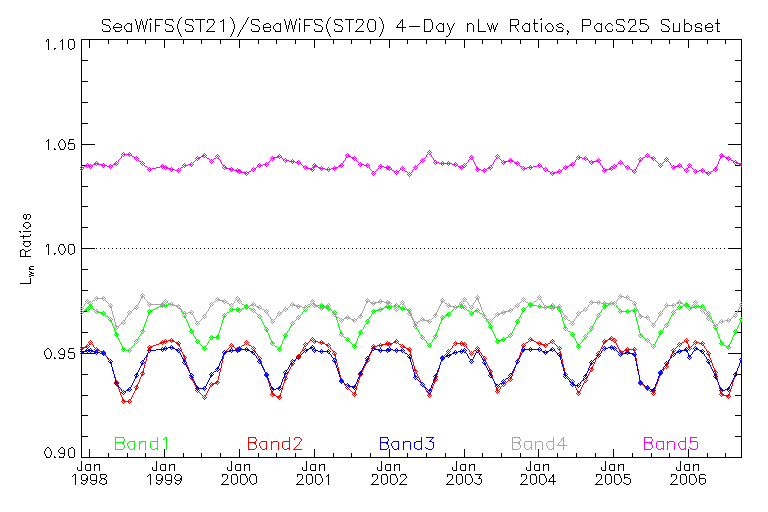This screenshot has height=512, width=768.
Task: Select the blue Band3 legend label
Action: 407,444
